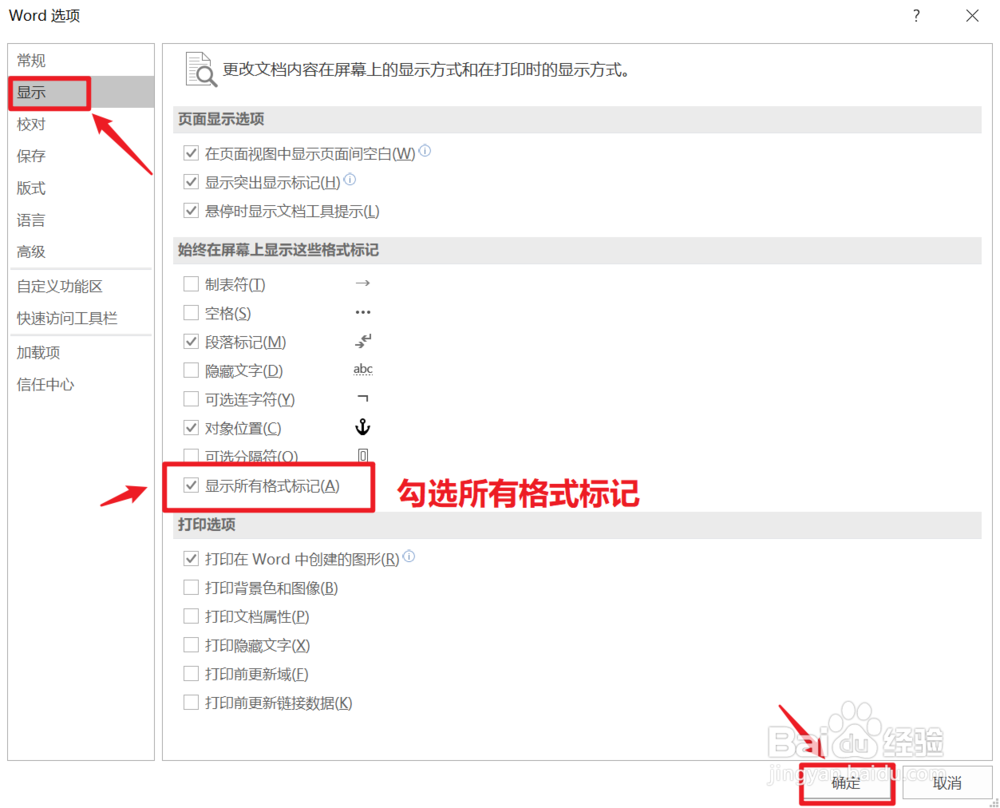The width and height of the screenshot is (1000, 808).
Task: Click the space dots symbol icon
Action: 363,312
